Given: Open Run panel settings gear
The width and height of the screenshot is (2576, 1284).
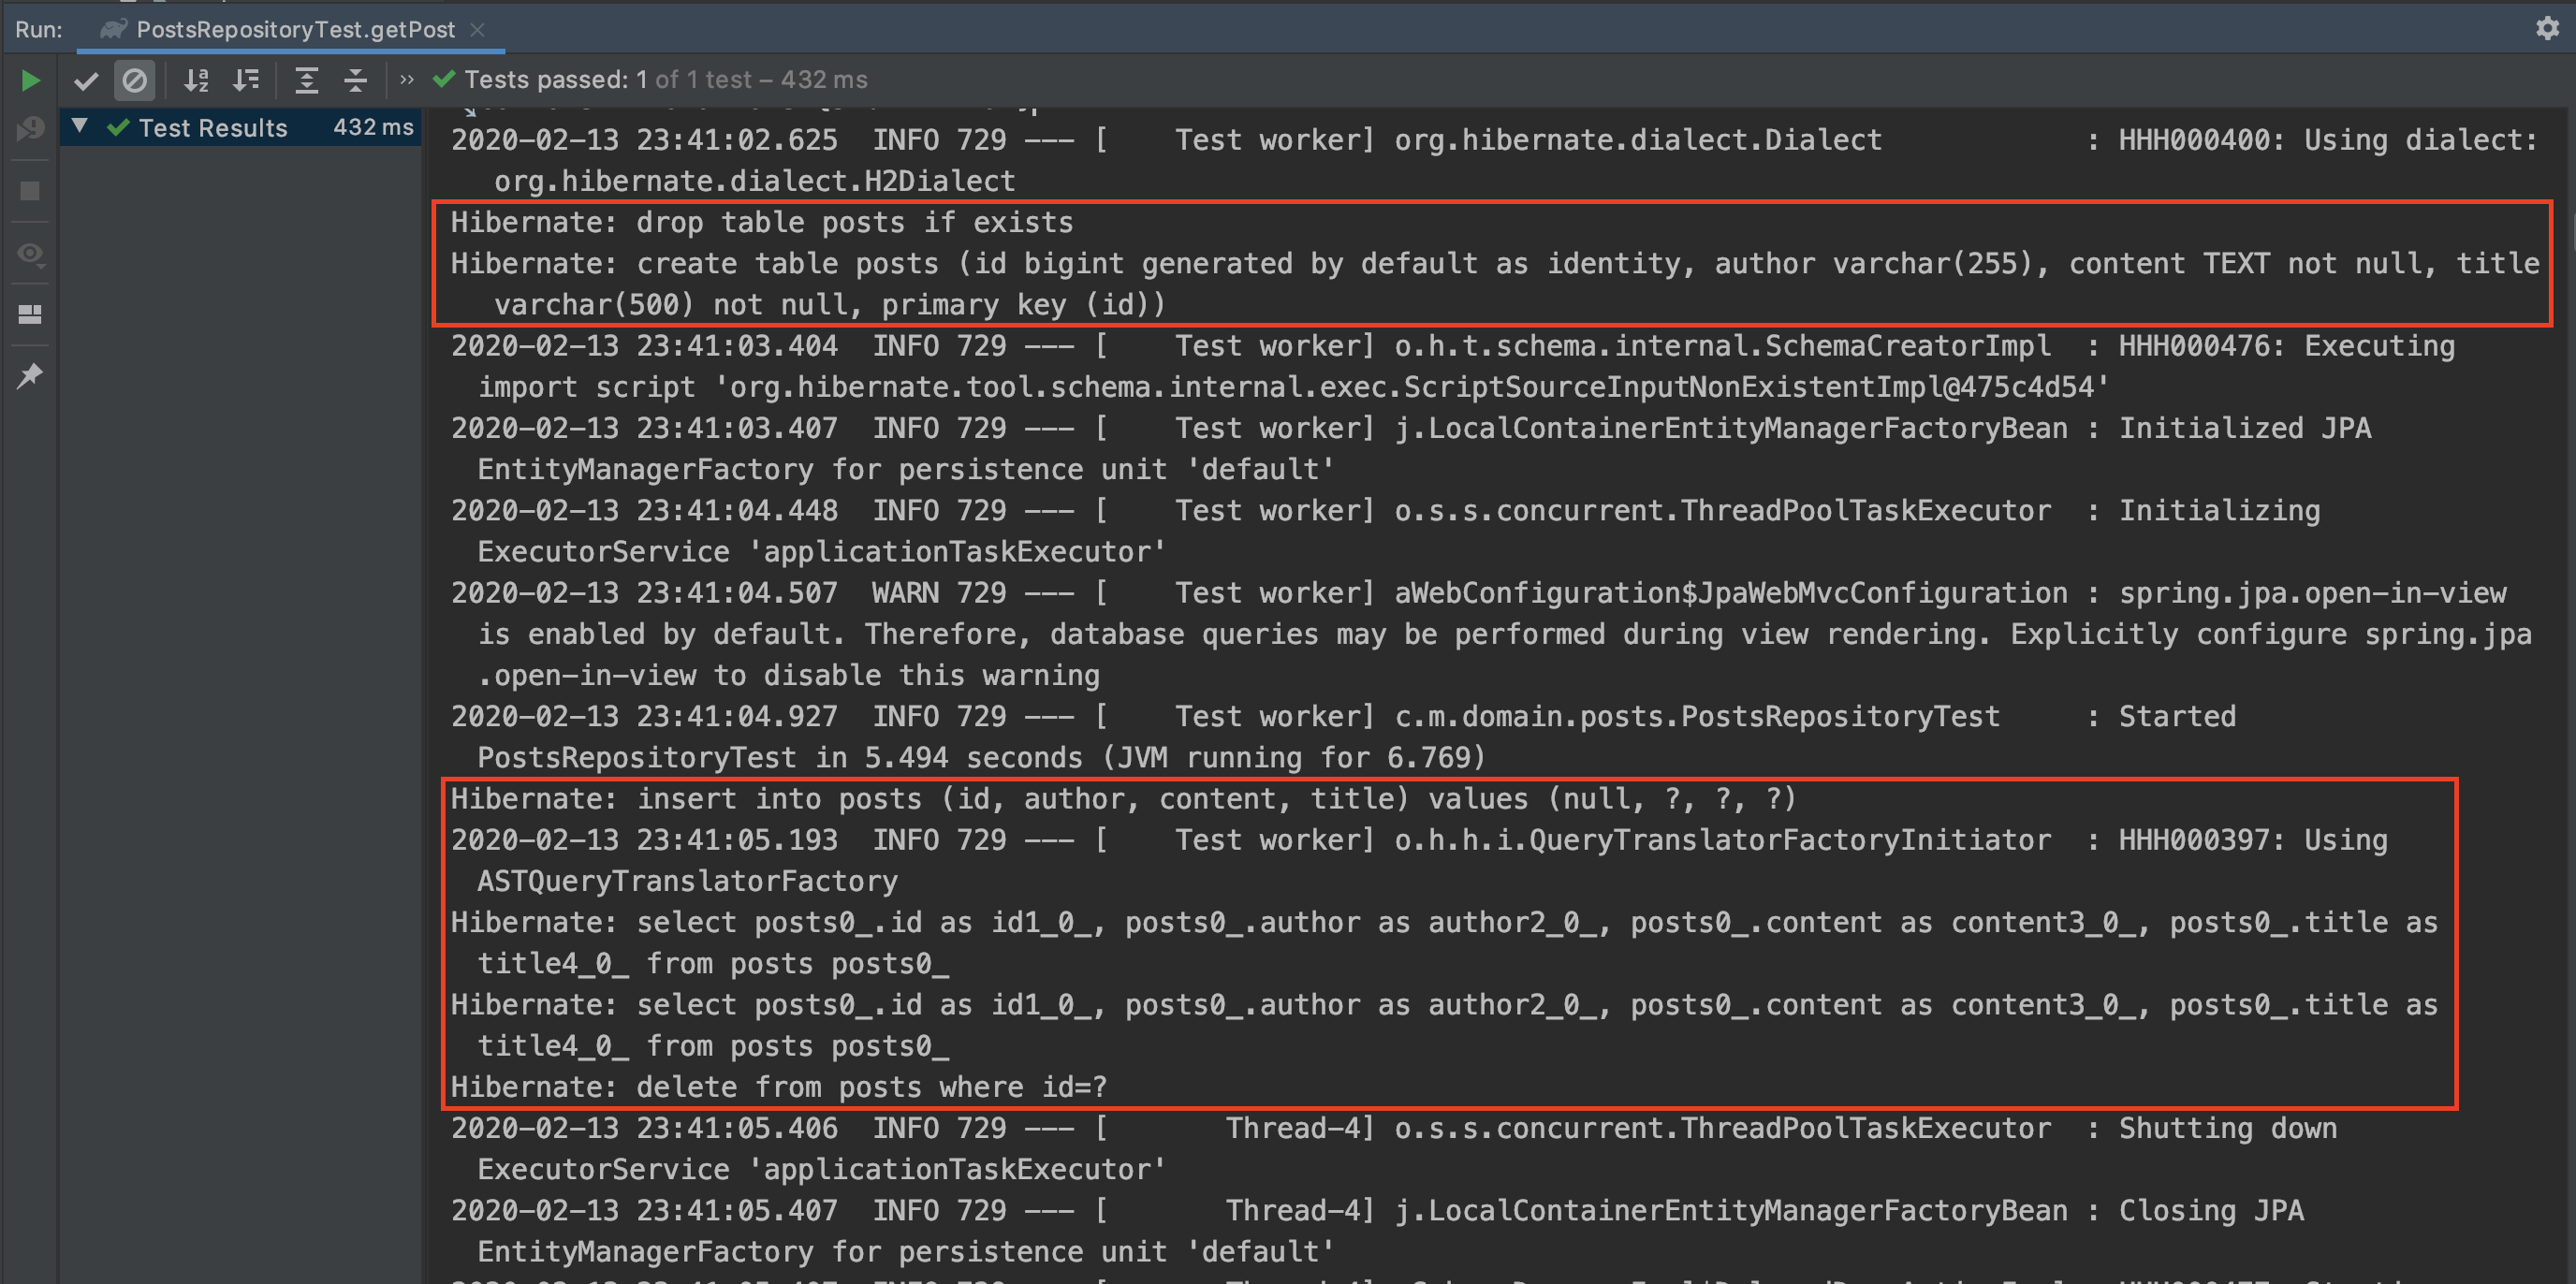Looking at the screenshot, I should 2547,28.
